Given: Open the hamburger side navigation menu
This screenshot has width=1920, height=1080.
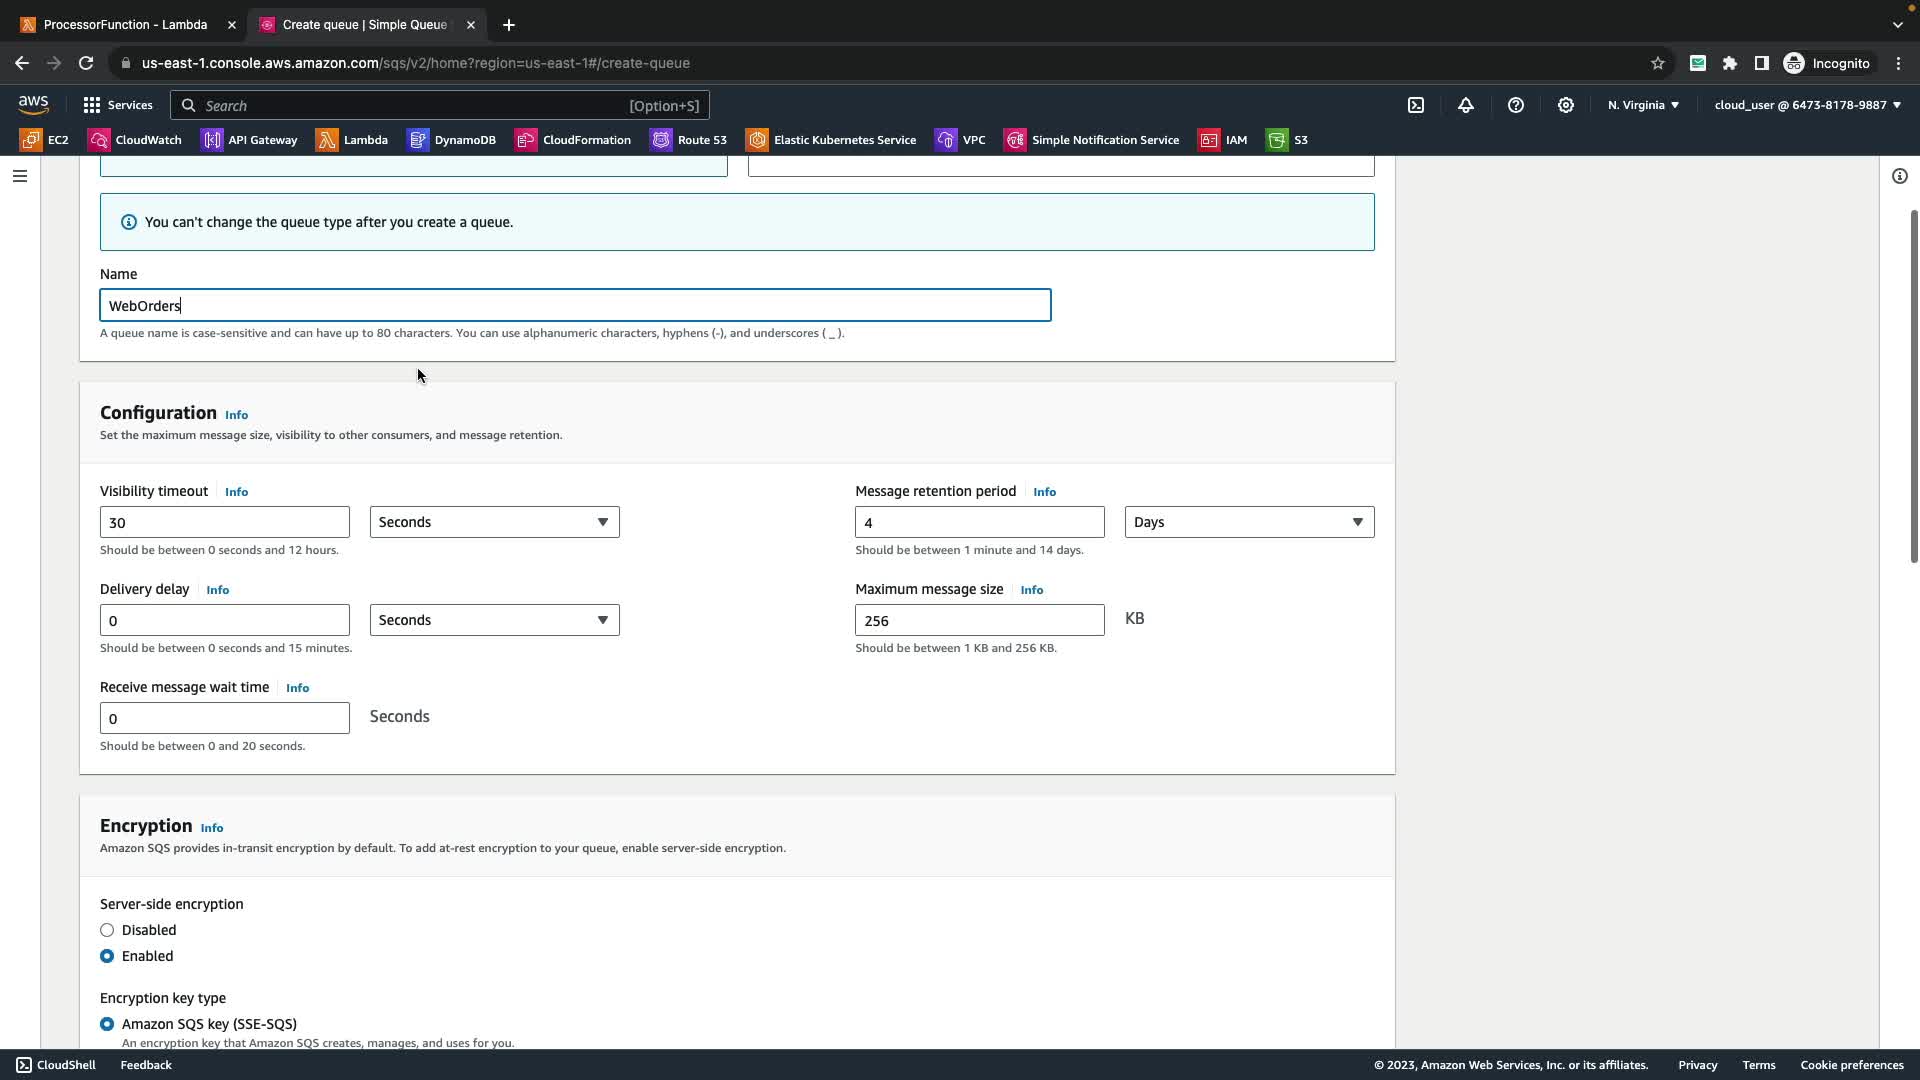Looking at the screenshot, I should pyautogui.click(x=20, y=176).
